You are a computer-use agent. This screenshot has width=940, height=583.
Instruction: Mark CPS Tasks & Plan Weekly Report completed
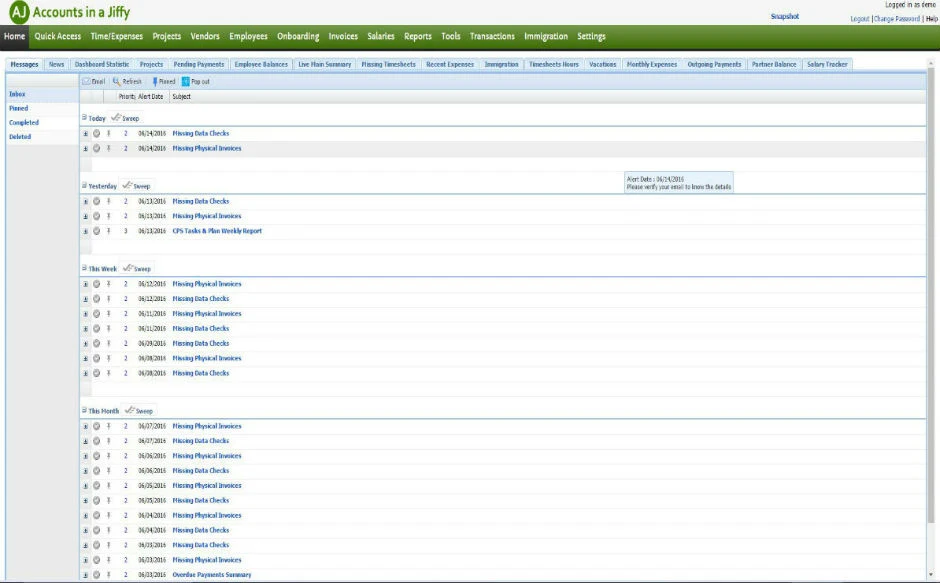click(97, 231)
